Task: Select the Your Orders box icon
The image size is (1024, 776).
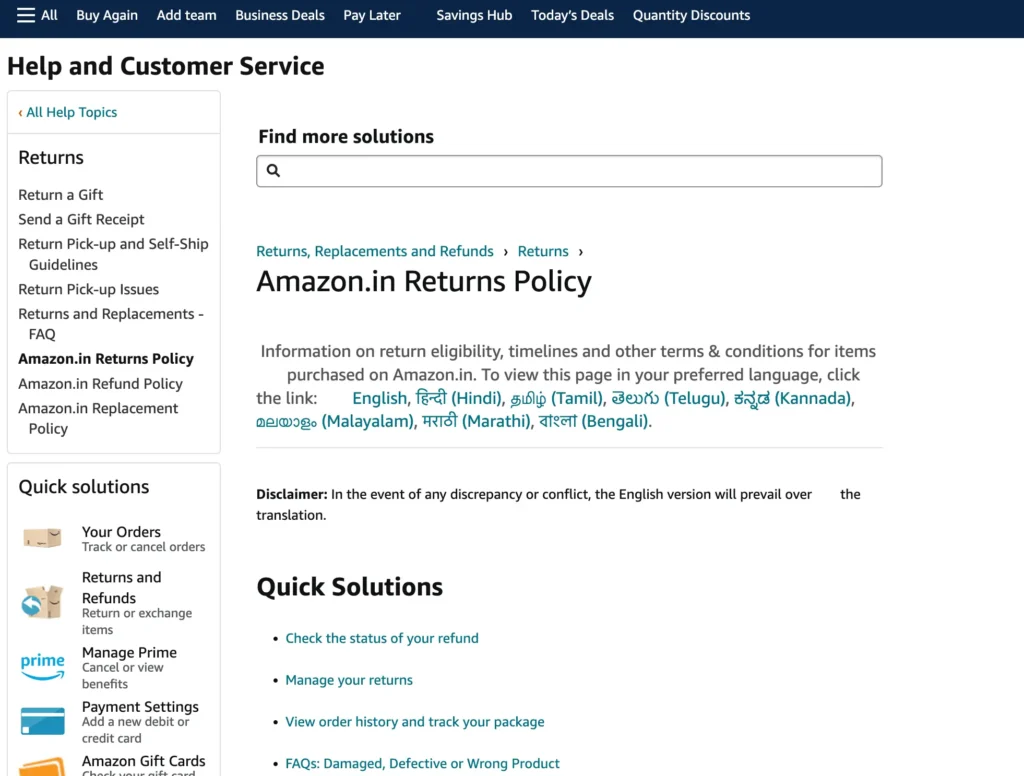Action: pos(41,539)
